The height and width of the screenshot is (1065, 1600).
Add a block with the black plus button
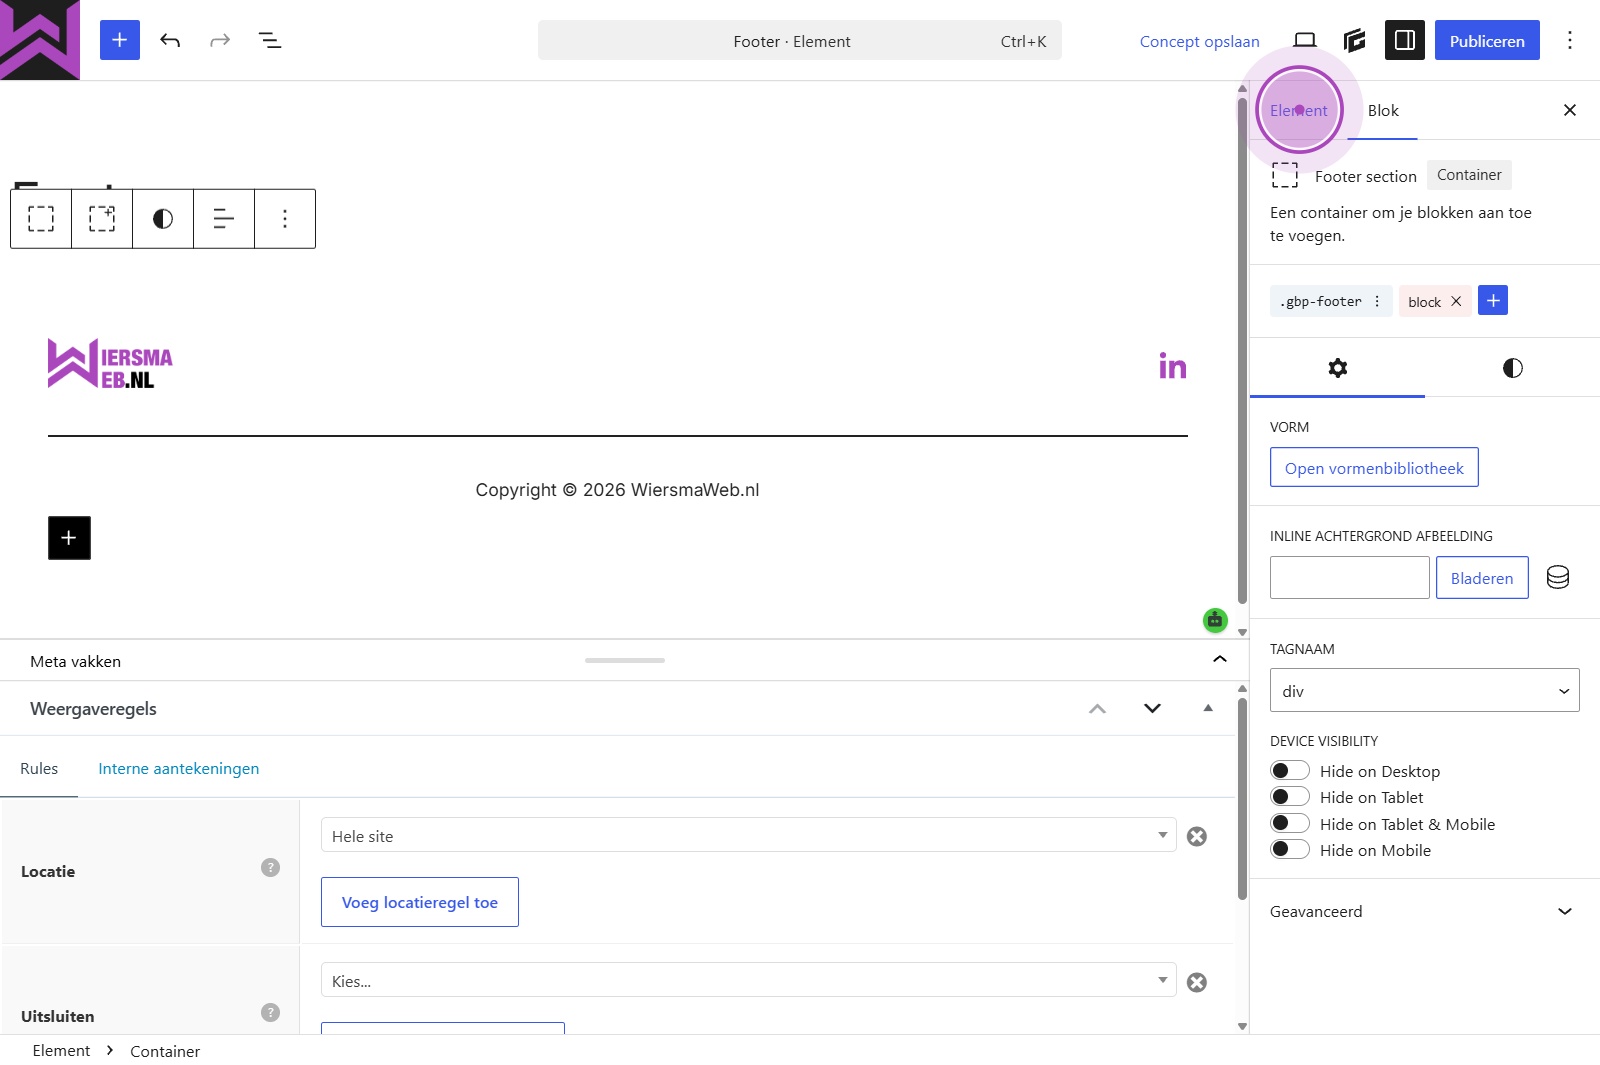coord(69,538)
